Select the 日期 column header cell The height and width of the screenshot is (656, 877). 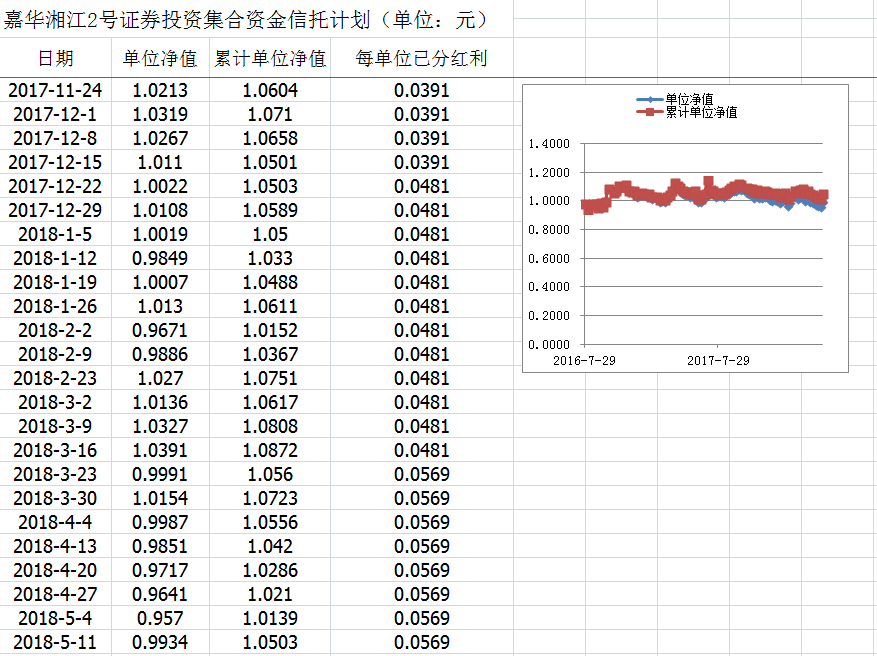click(55, 59)
